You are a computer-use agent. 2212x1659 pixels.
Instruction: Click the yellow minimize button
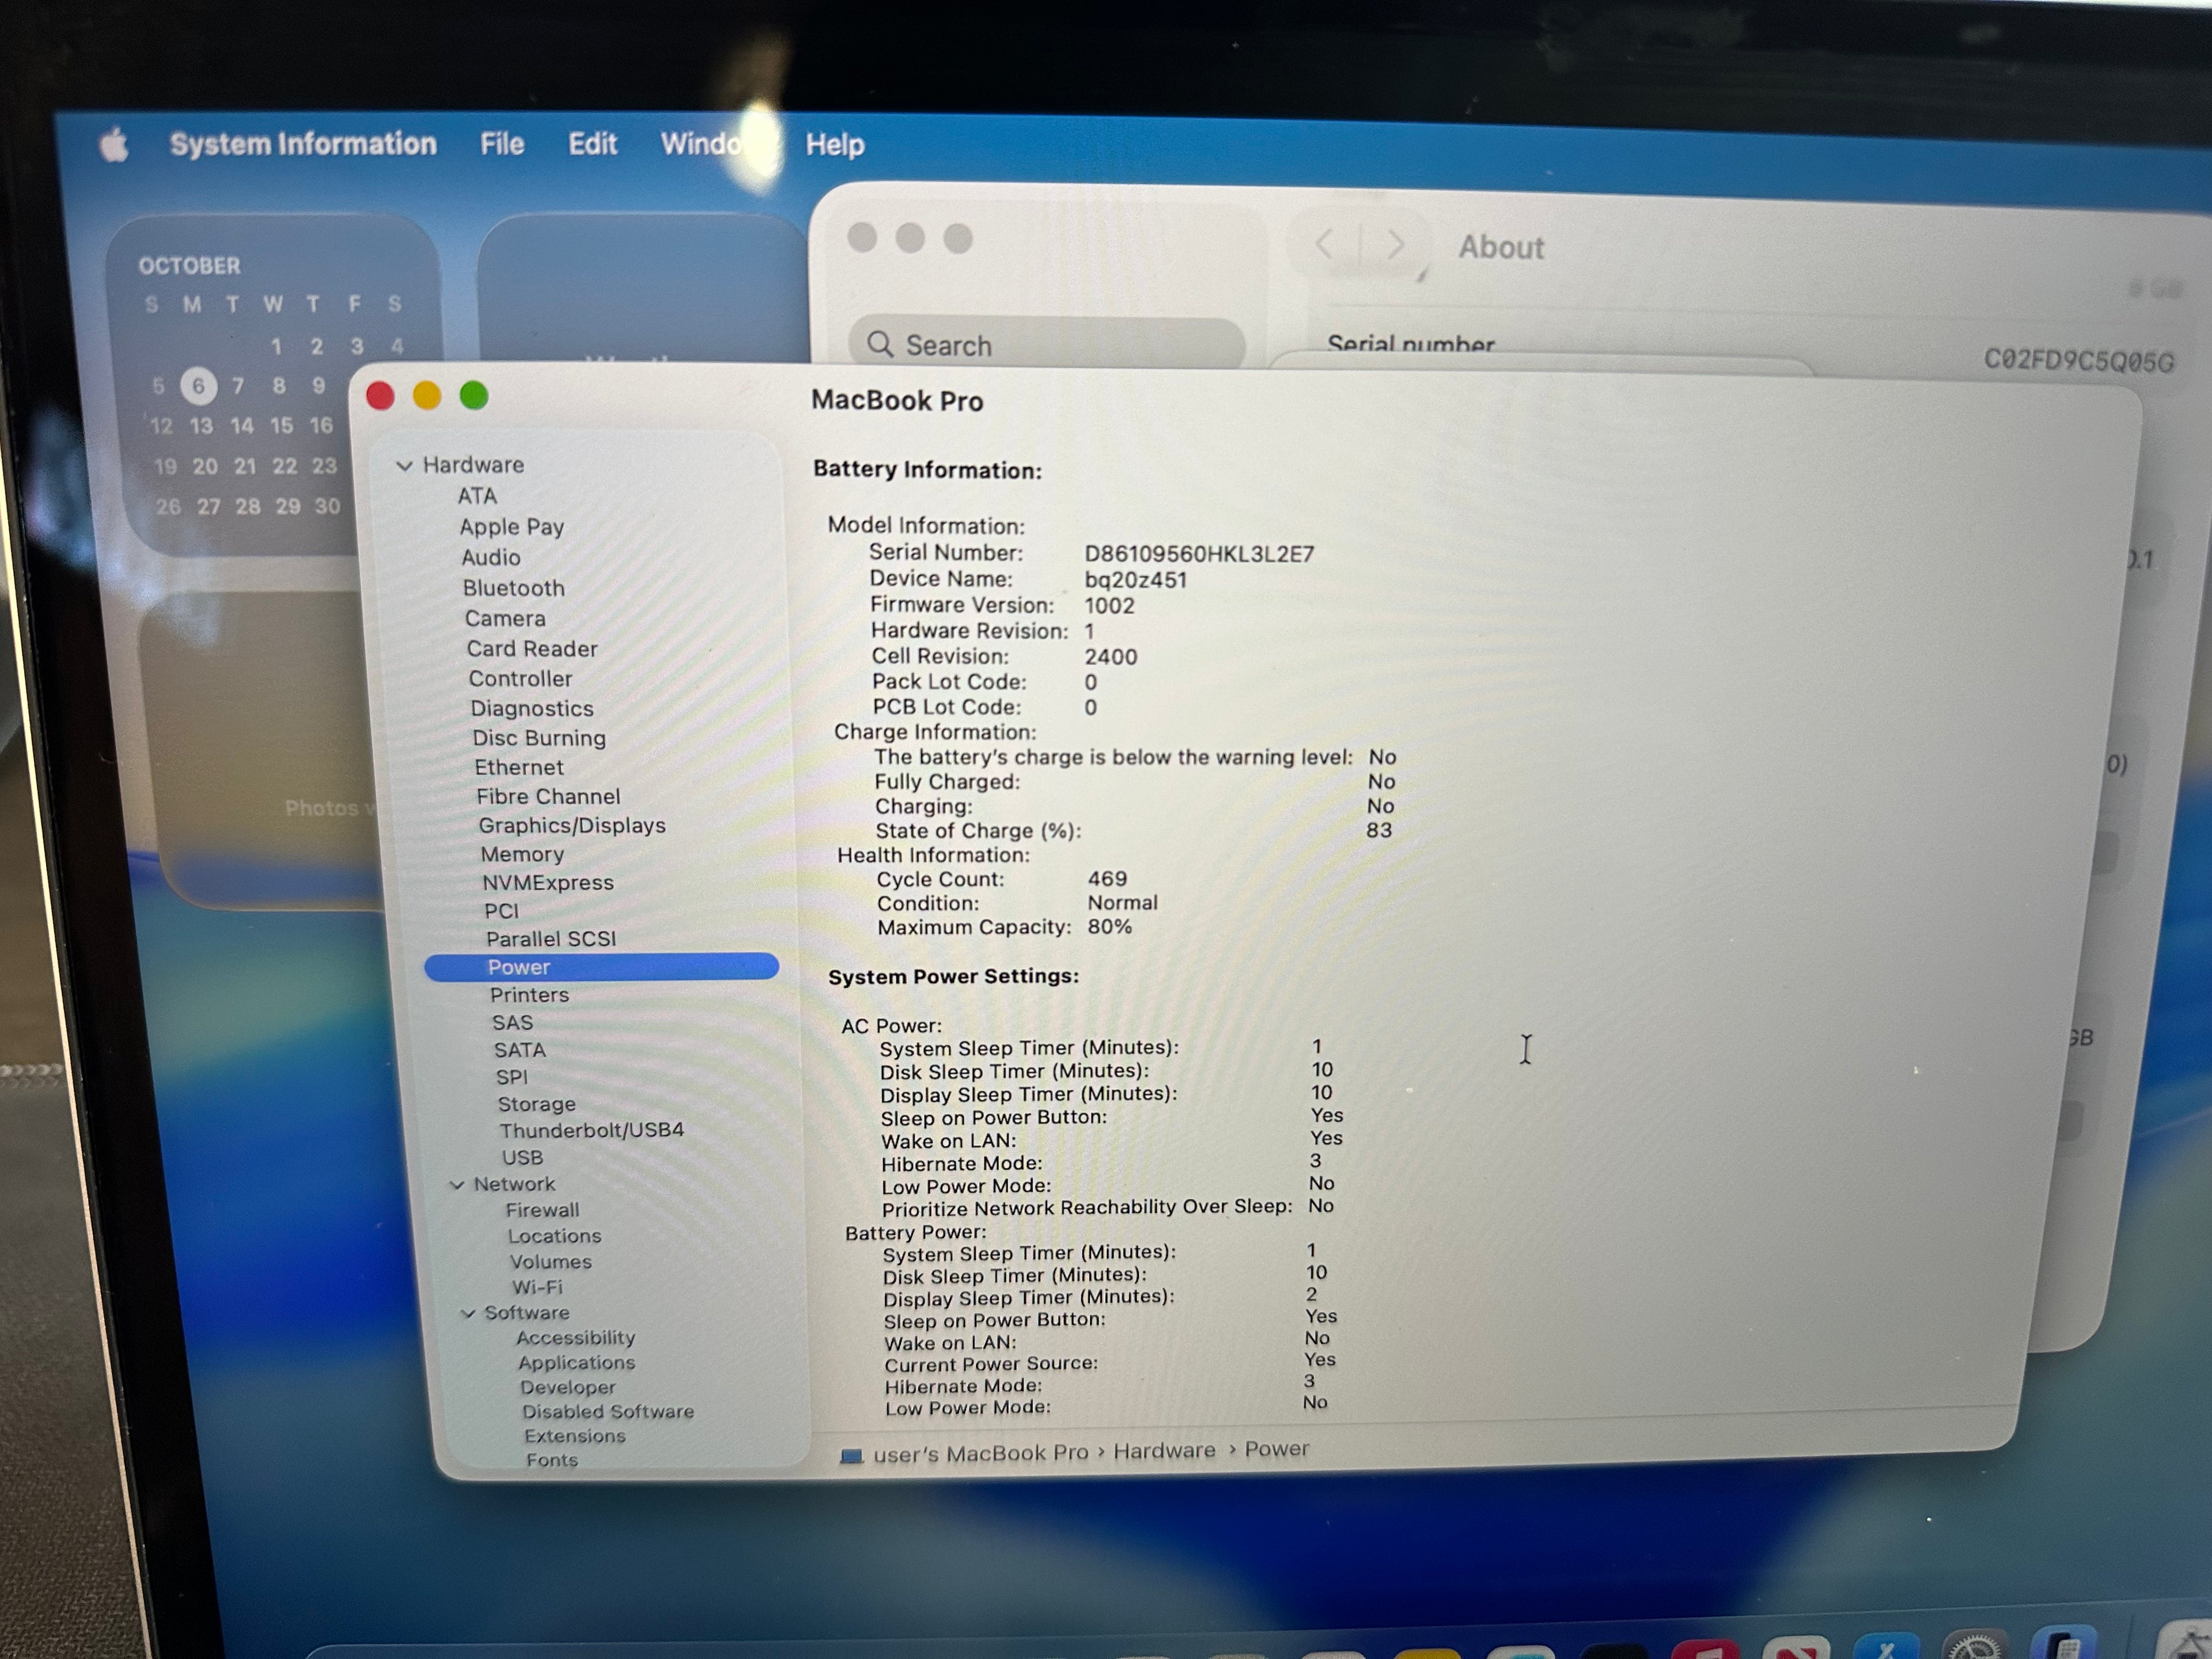(427, 396)
